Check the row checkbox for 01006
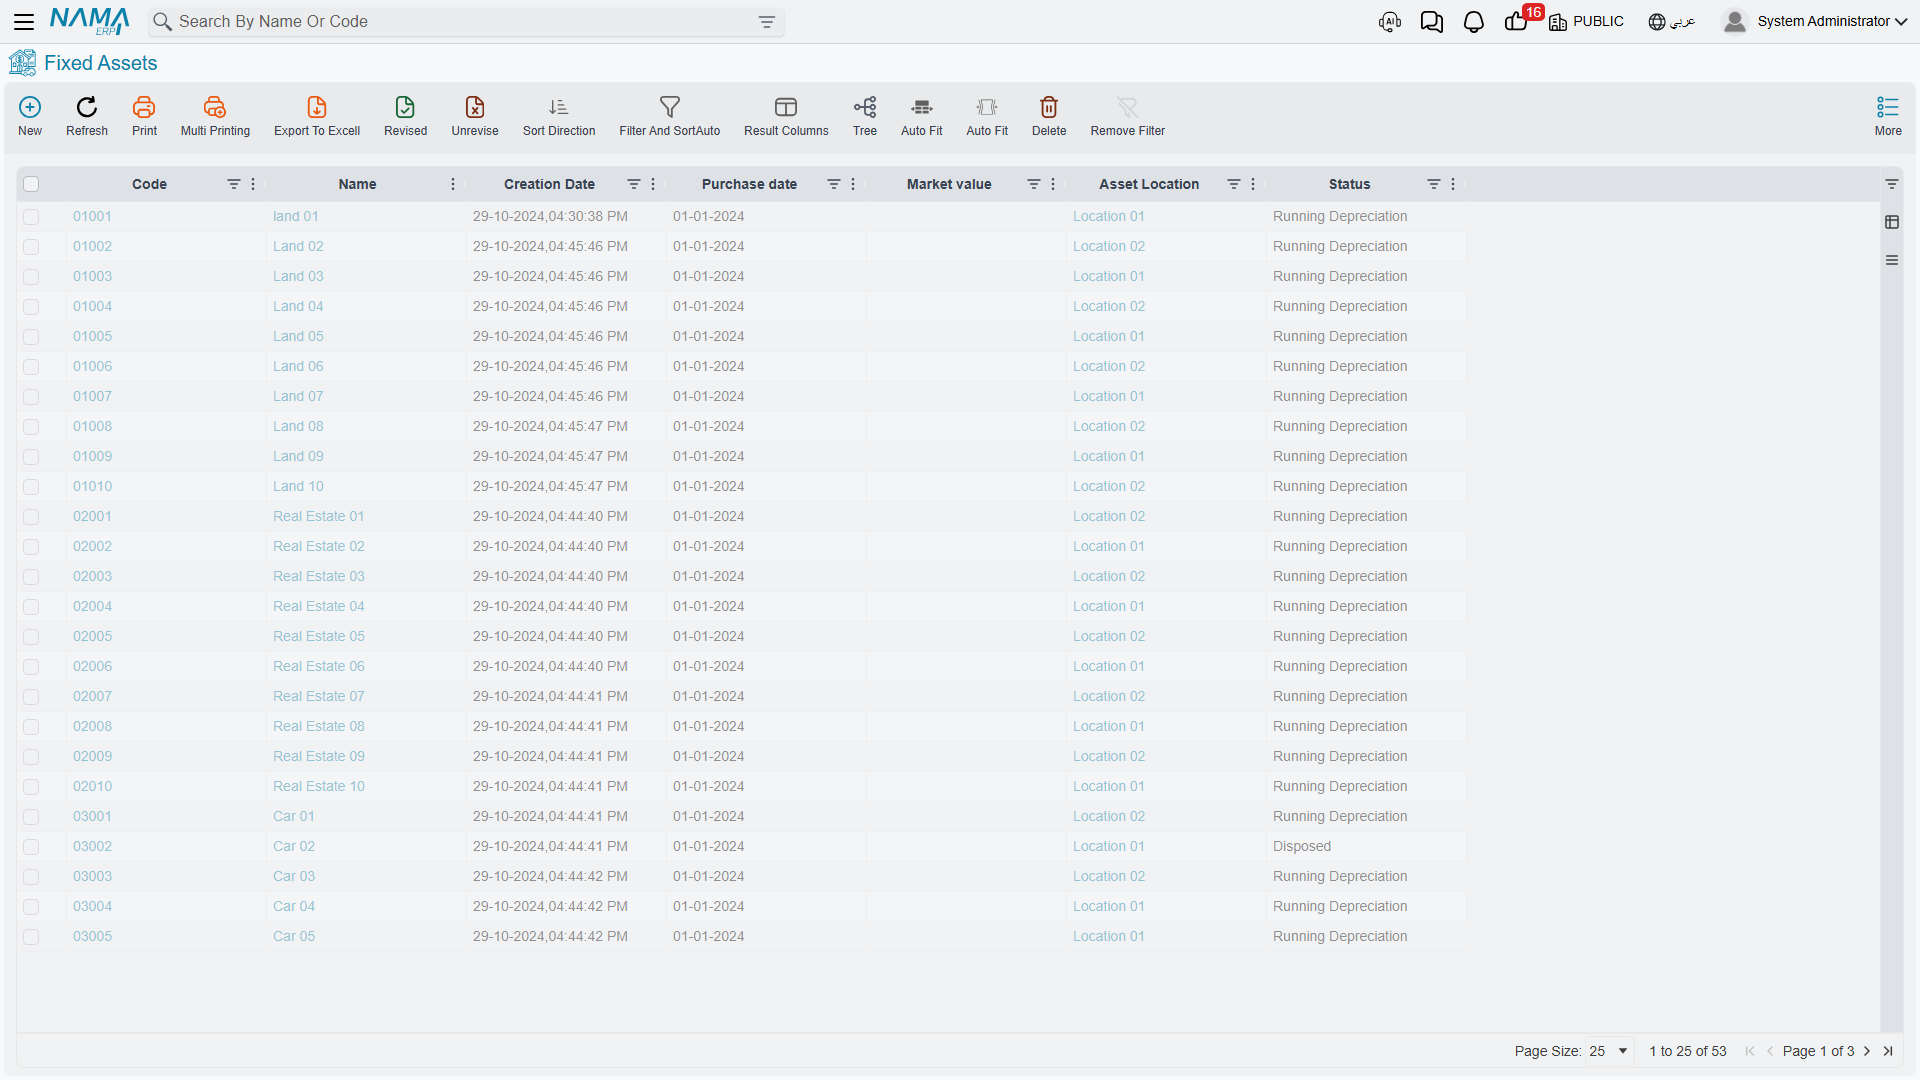1920x1080 pixels. click(31, 367)
